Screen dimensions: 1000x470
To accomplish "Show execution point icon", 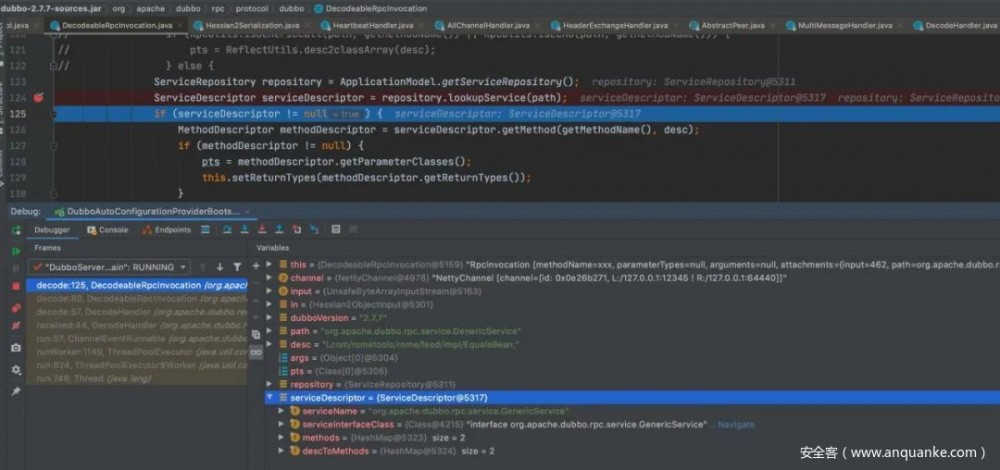I will [205, 230].
